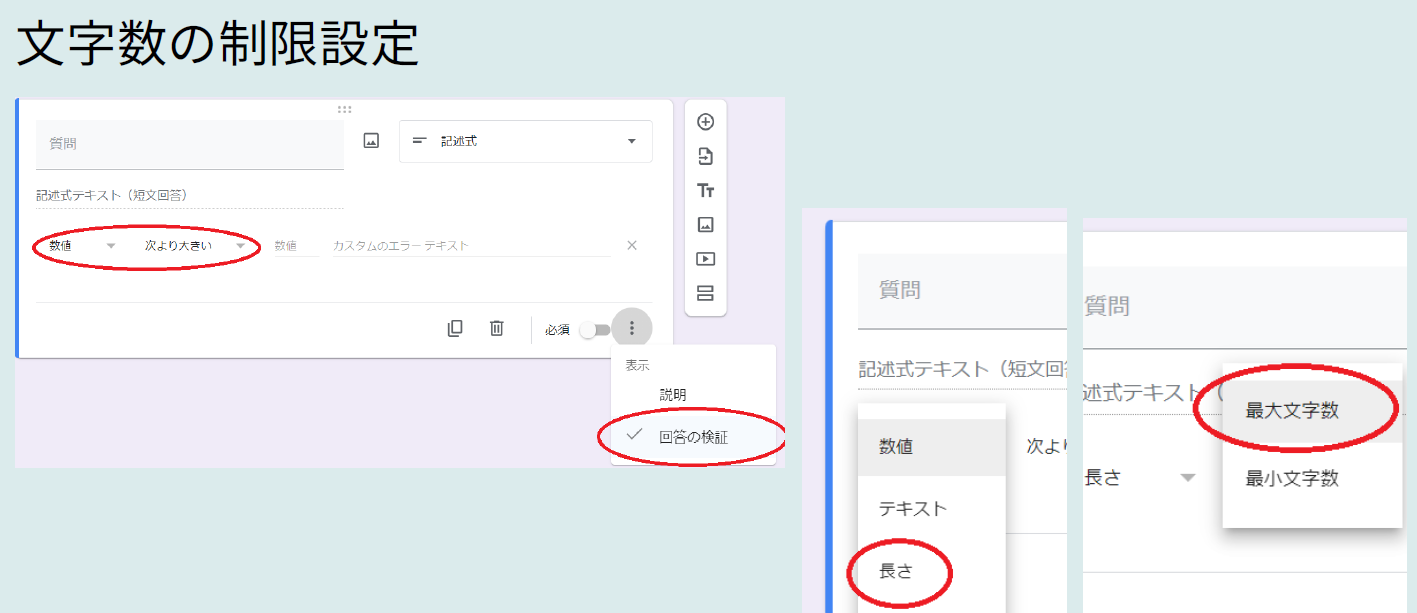Add title and description with Tt icon

[x=705, y=191]
